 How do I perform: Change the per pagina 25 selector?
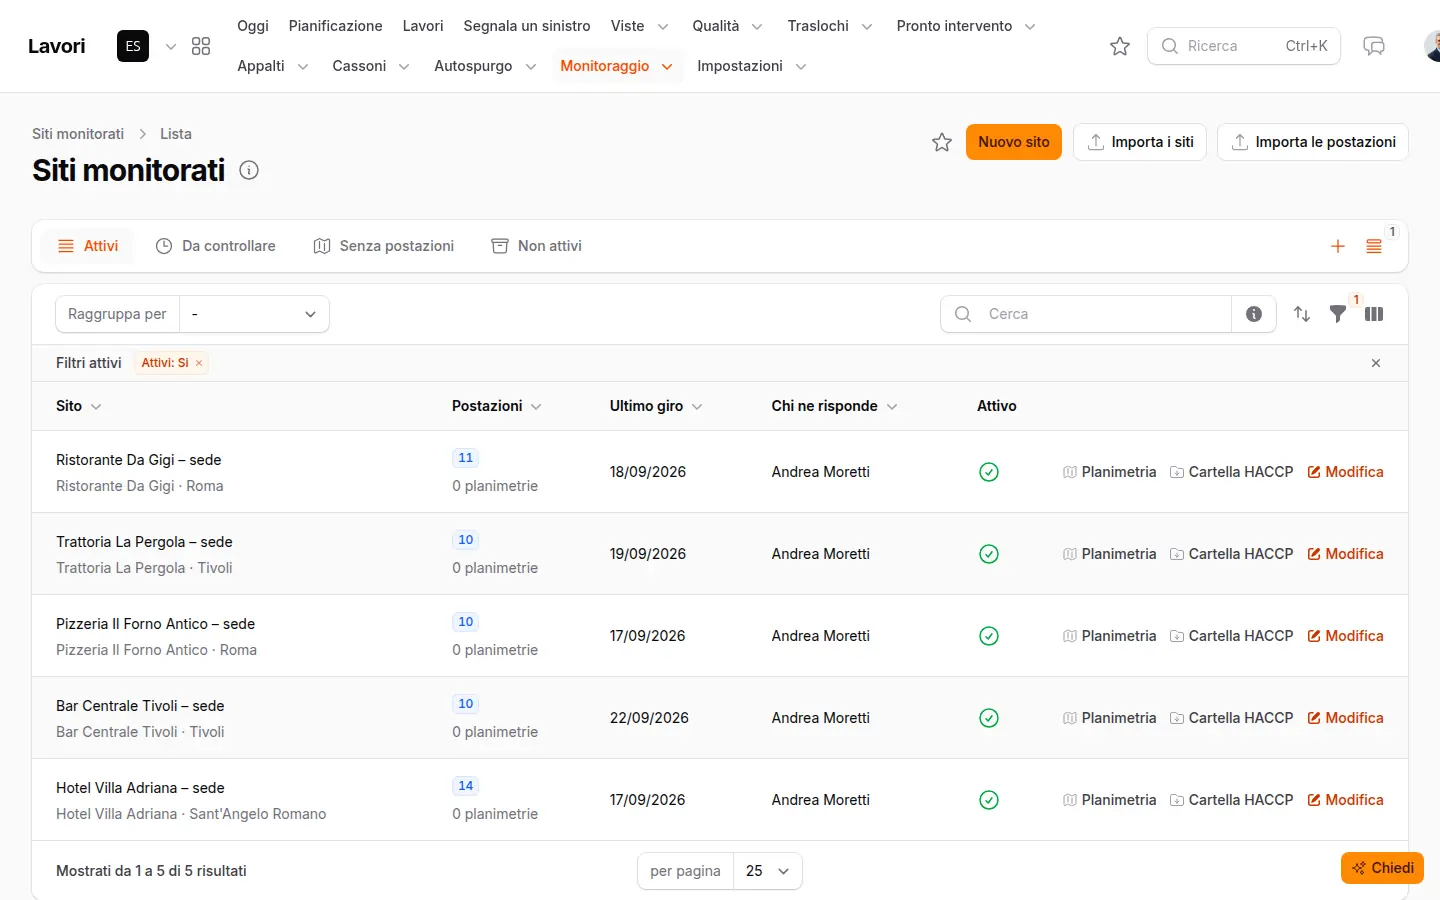[x=767, y=871]
